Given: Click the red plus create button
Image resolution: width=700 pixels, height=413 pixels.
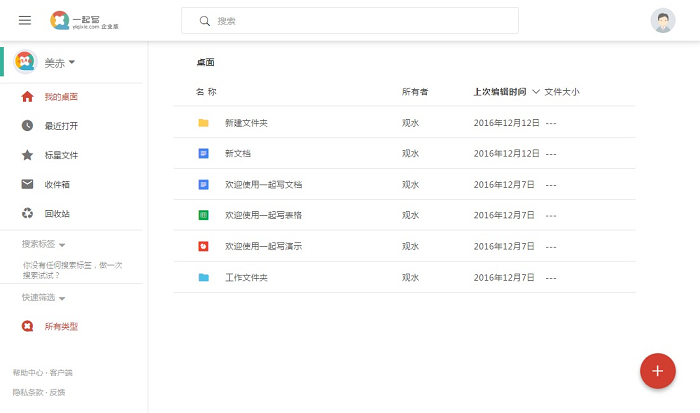Looking at the screenshot, I should click(657, 371).
